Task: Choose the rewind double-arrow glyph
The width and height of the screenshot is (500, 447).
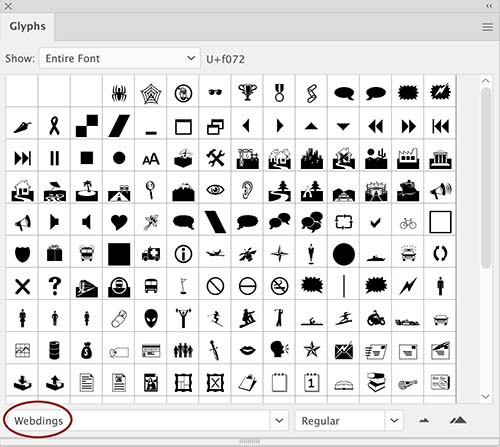Action: pos(375,126)
